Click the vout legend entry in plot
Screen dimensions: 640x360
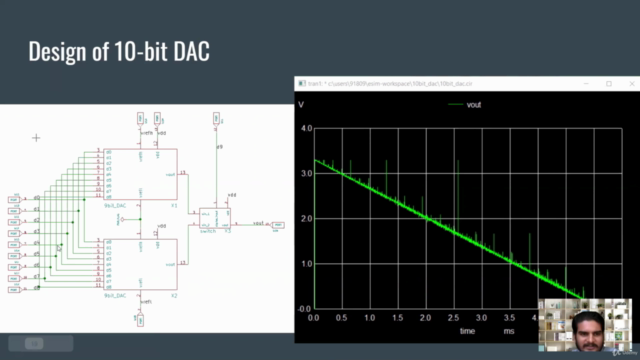pos(474,104)
